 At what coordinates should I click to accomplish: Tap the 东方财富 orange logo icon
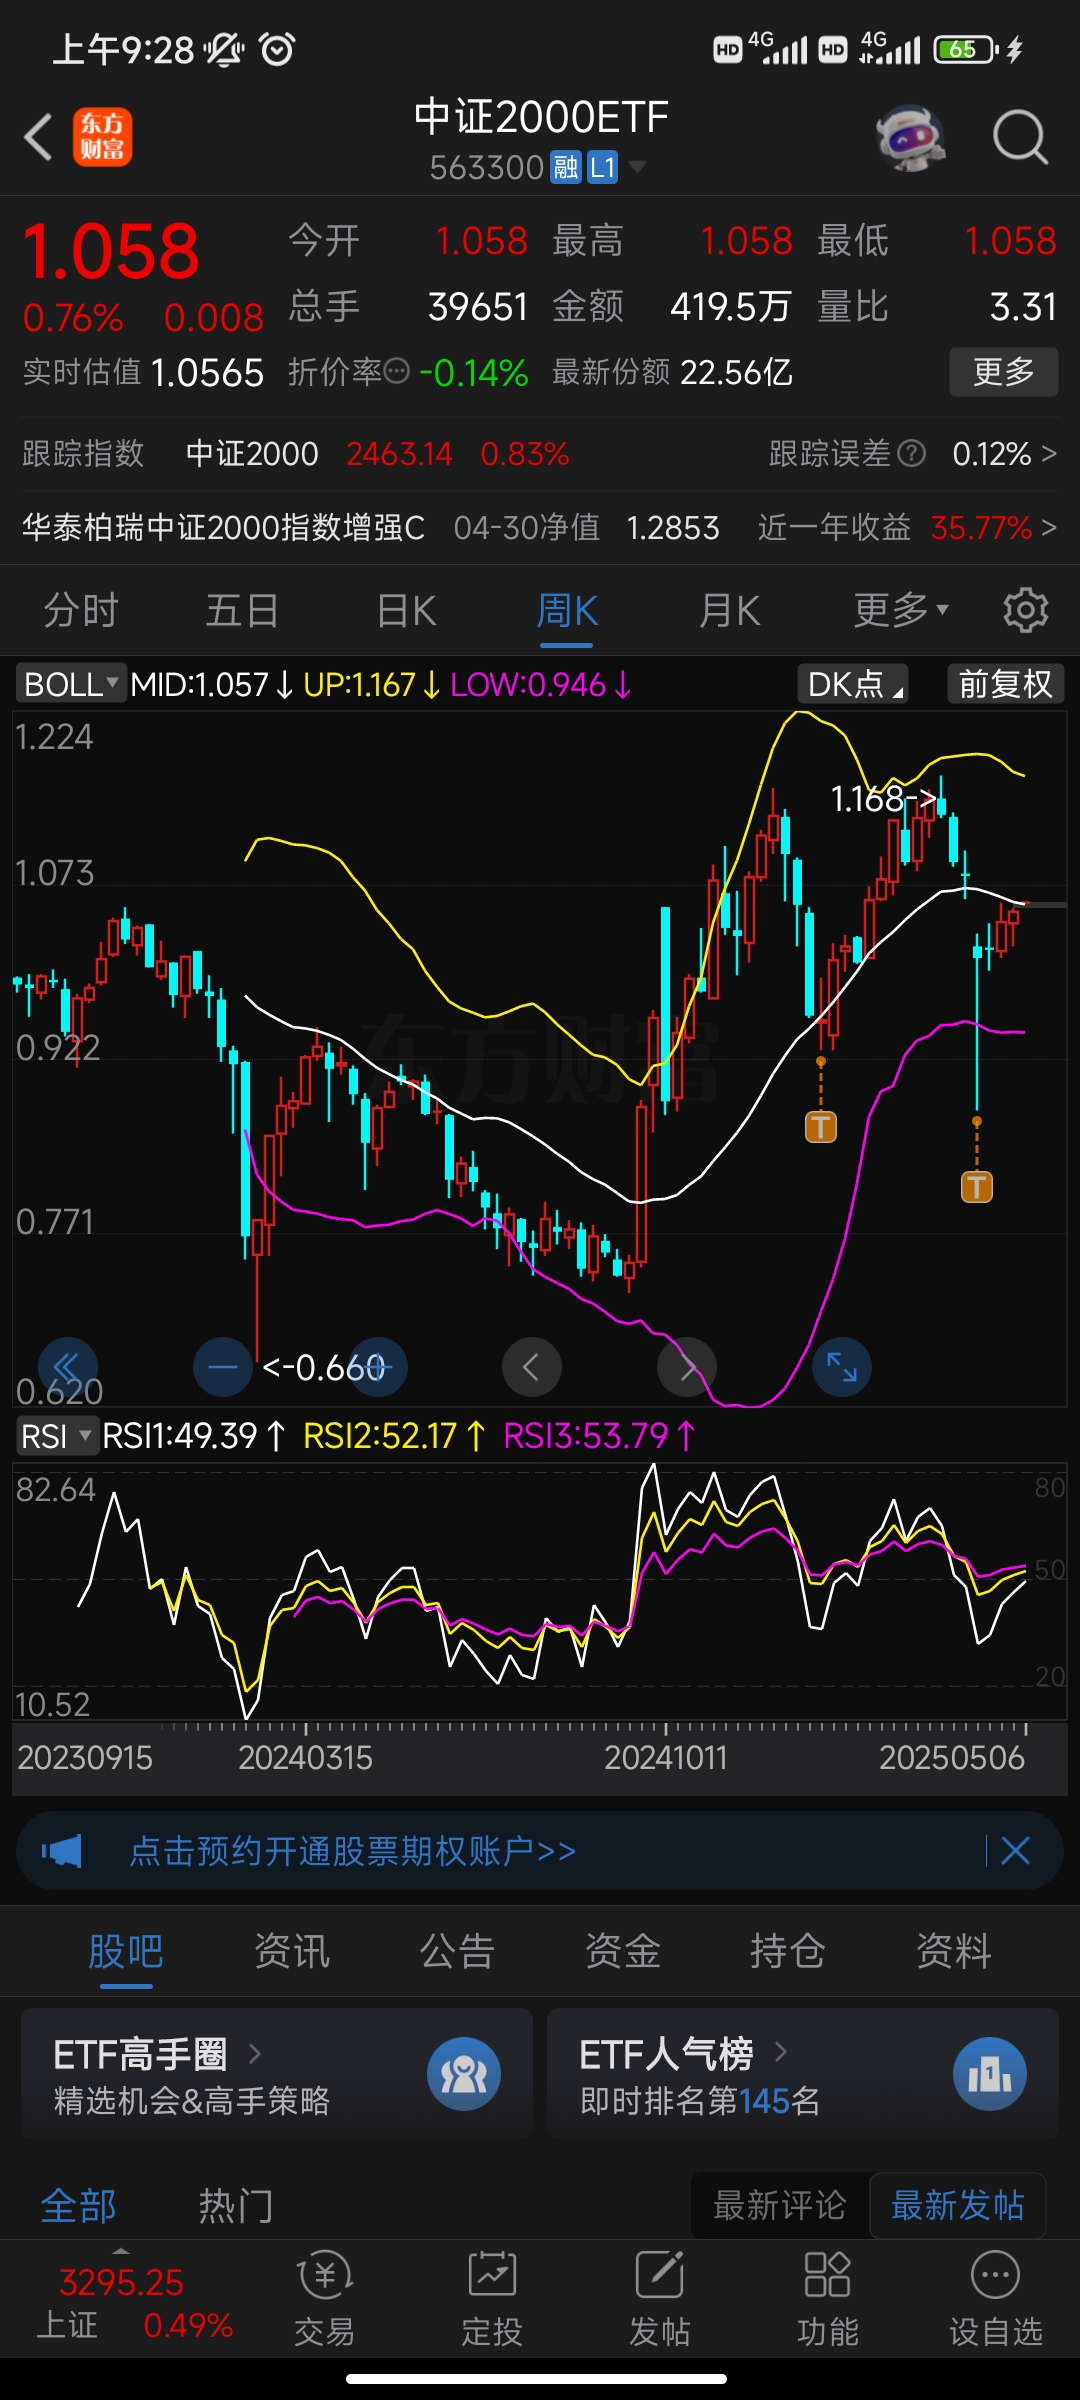[102, 137]
